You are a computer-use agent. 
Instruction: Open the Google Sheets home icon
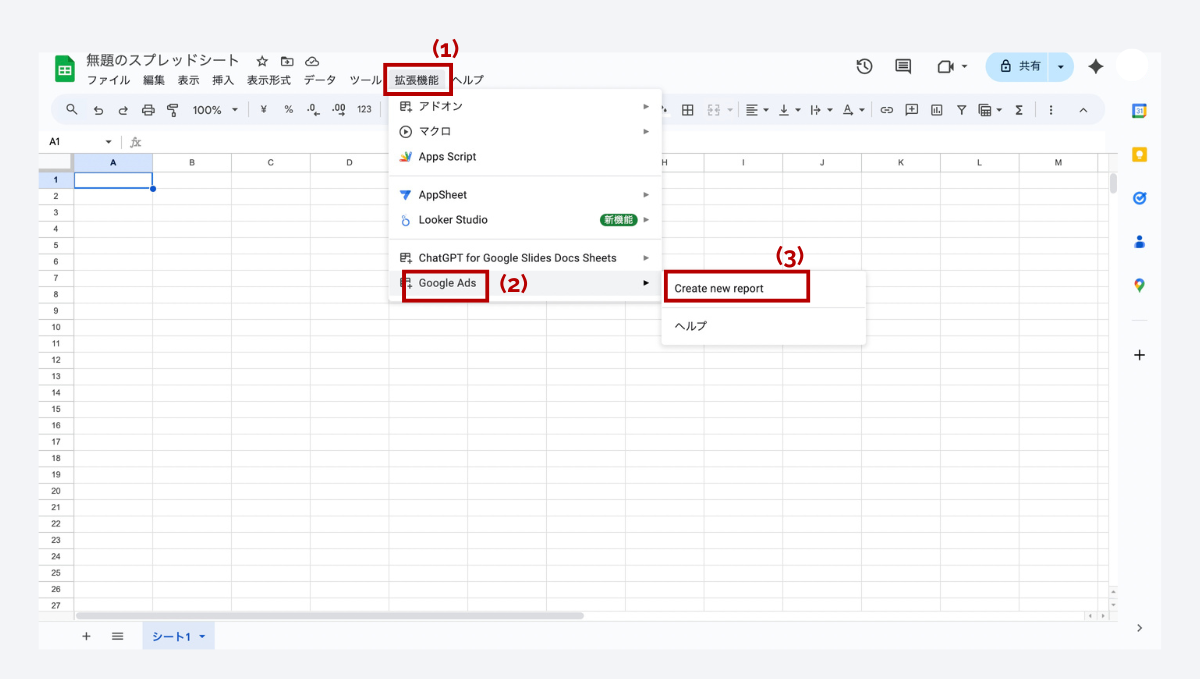click(x=65, y=70)
